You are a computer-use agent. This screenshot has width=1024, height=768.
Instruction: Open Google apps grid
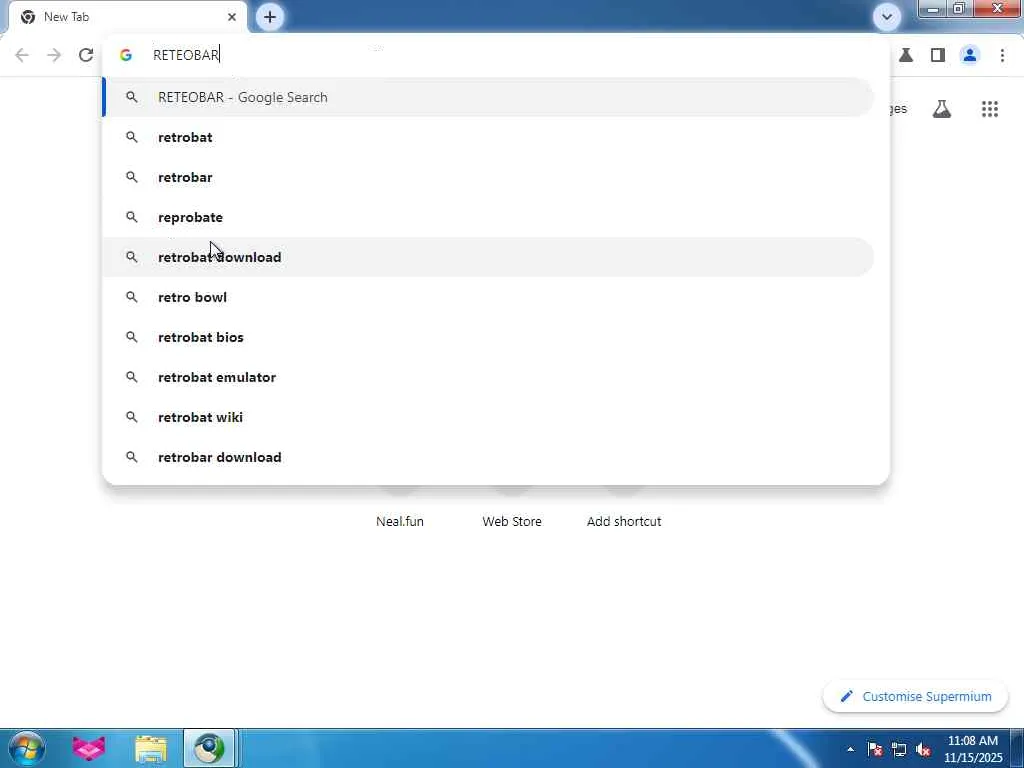989,109
